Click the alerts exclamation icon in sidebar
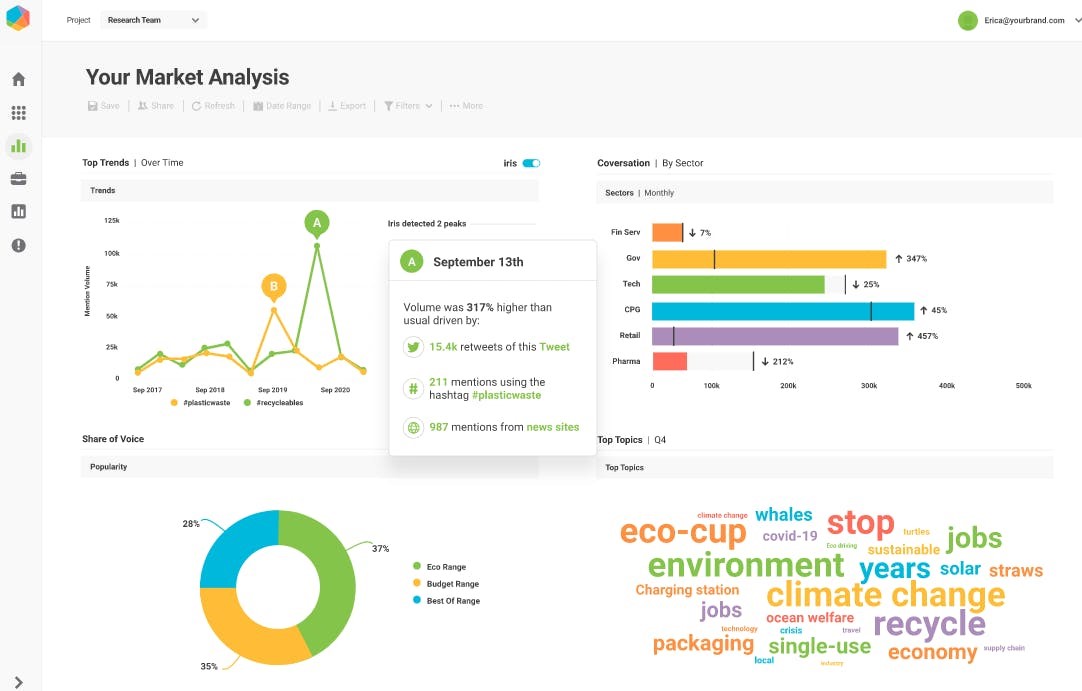The width and height of the screenshot is (1082, 691). pos(18,245)
